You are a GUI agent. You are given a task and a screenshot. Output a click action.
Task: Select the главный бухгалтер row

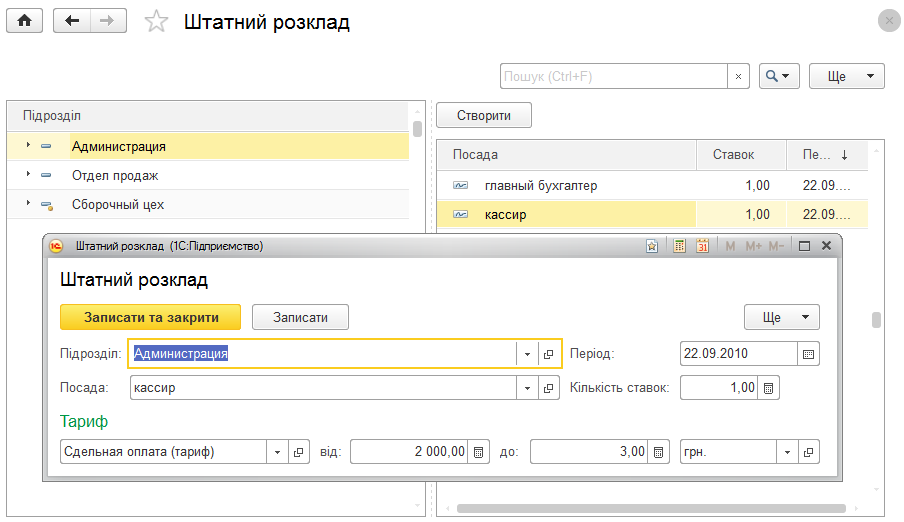coord(652,186)
